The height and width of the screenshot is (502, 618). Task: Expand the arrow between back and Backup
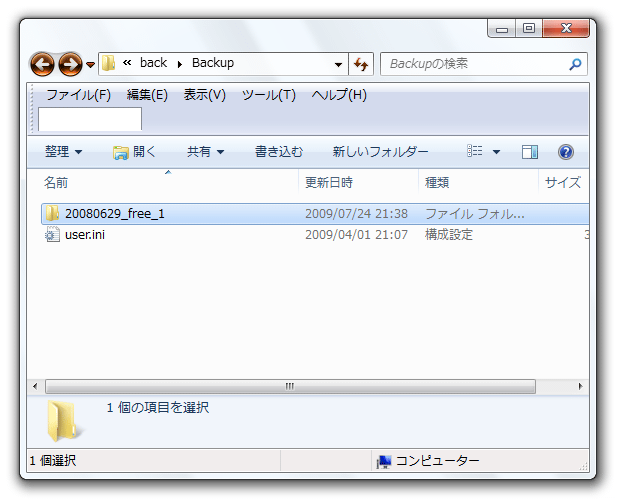[180, 64]
